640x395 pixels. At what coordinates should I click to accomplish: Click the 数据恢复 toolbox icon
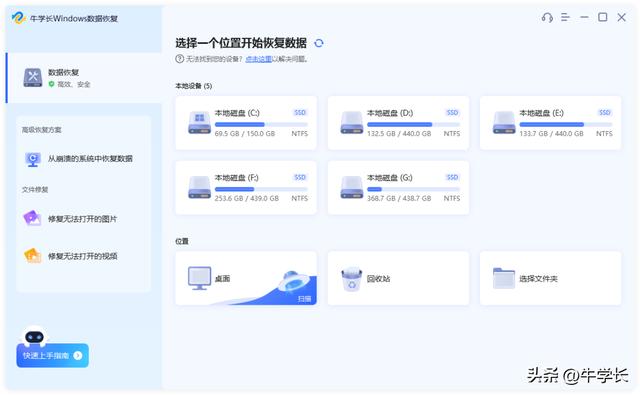coord(33,78)
